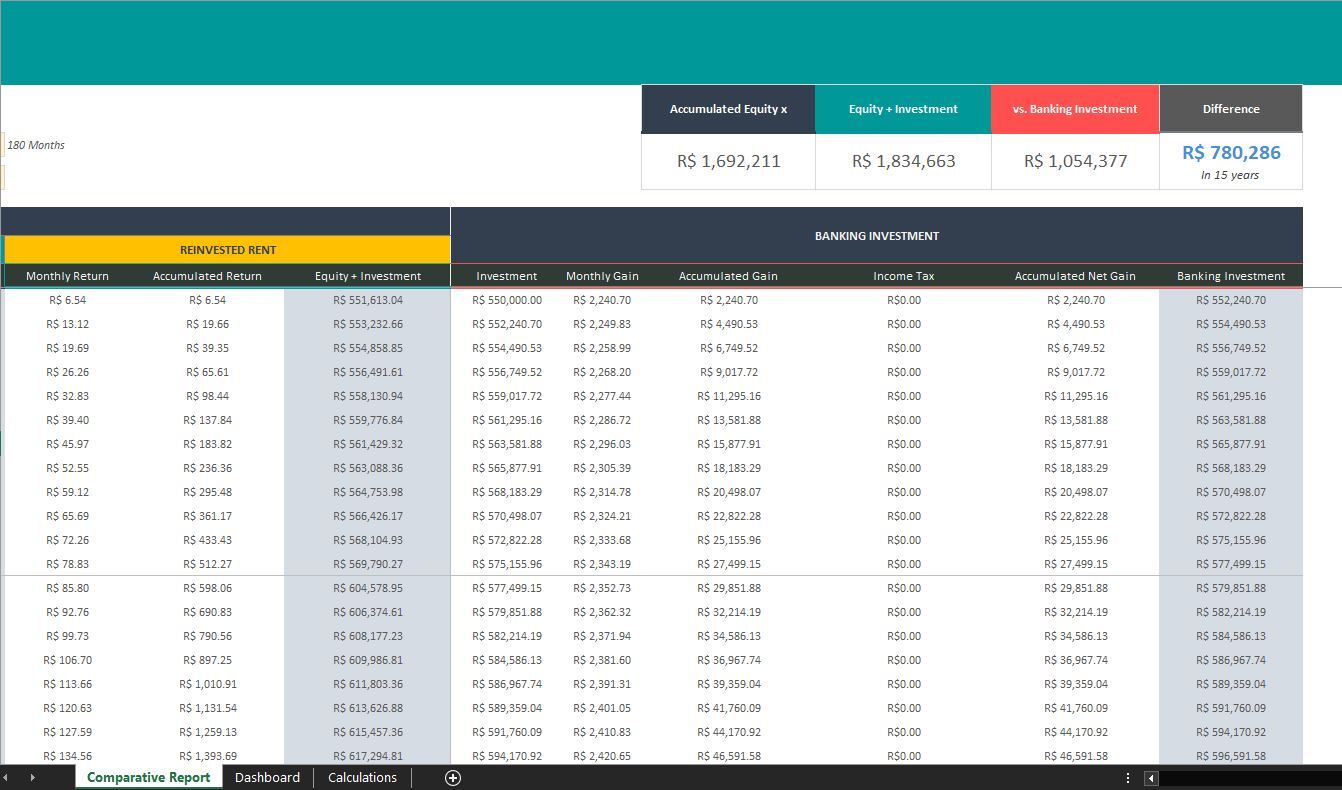Select the Income Tax column header
The image size is (1342, 790).
coord(904,276)
